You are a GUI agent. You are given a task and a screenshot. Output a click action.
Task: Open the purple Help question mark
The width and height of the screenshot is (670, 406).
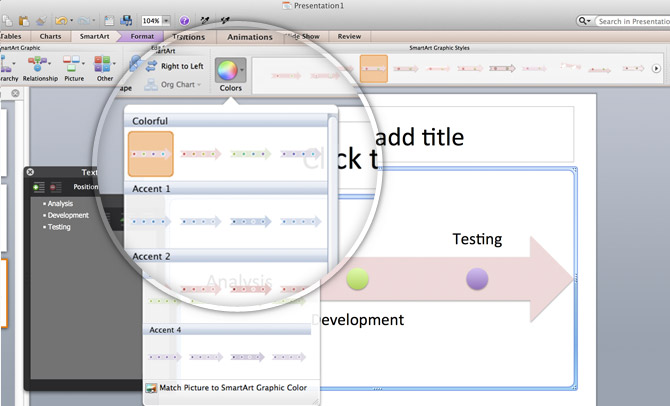(184, 21)
